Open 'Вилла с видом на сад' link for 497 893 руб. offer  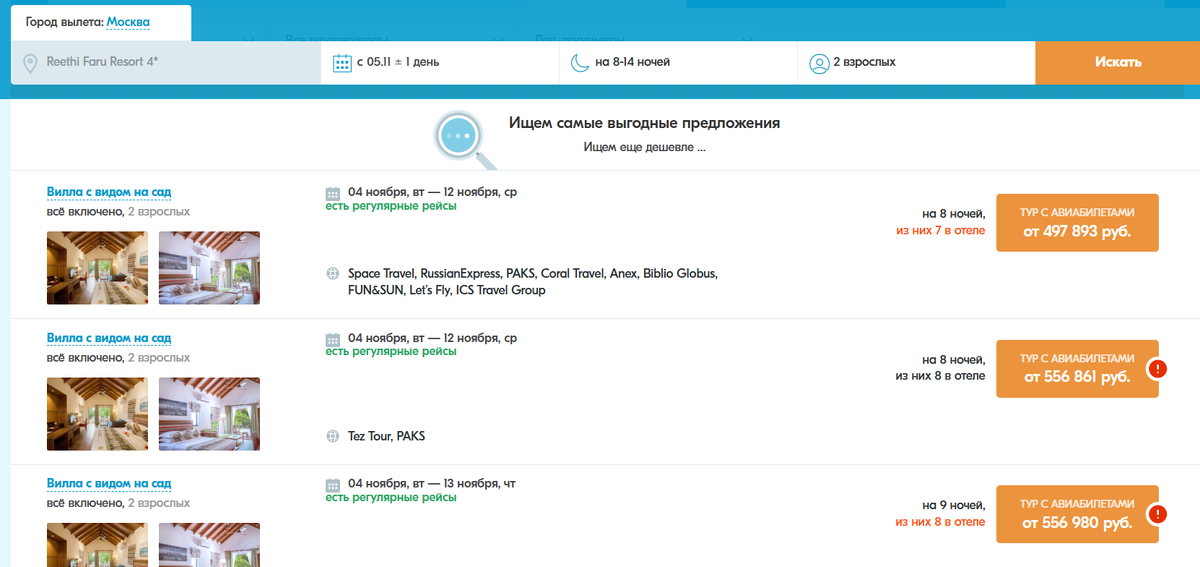click(x=109, y=193)
